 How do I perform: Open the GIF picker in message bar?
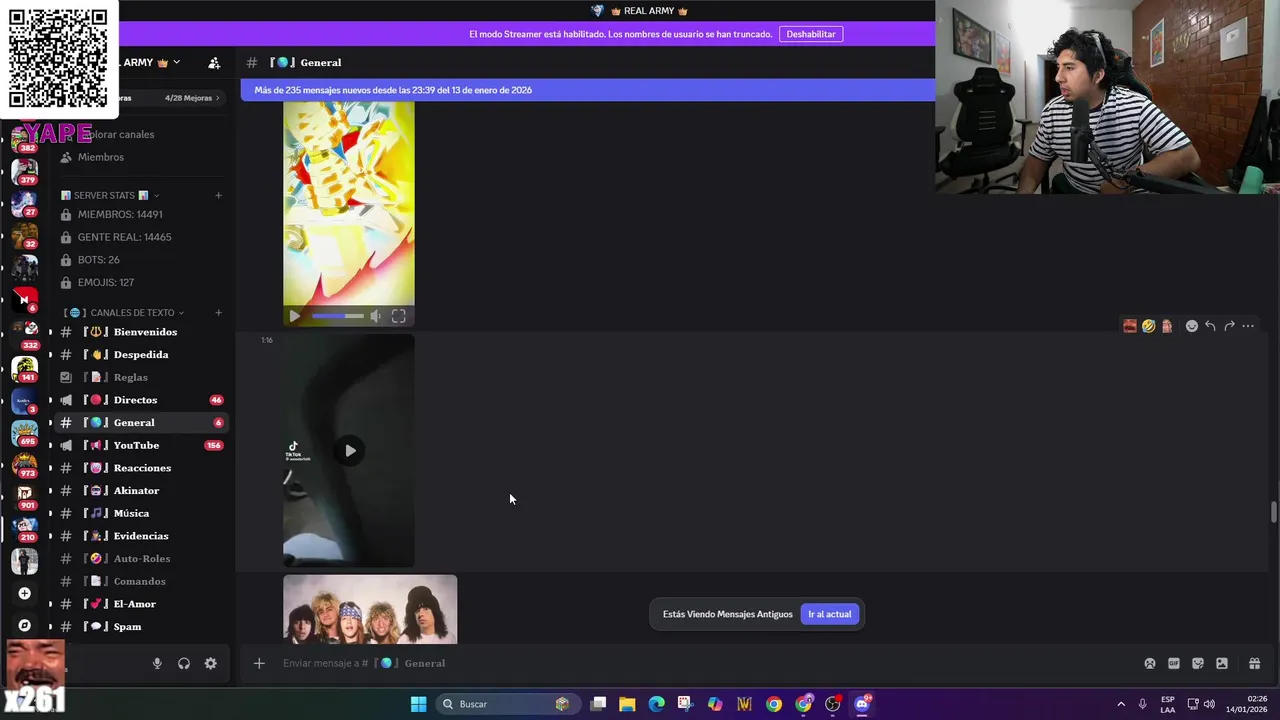click(x=1173, y=663)
